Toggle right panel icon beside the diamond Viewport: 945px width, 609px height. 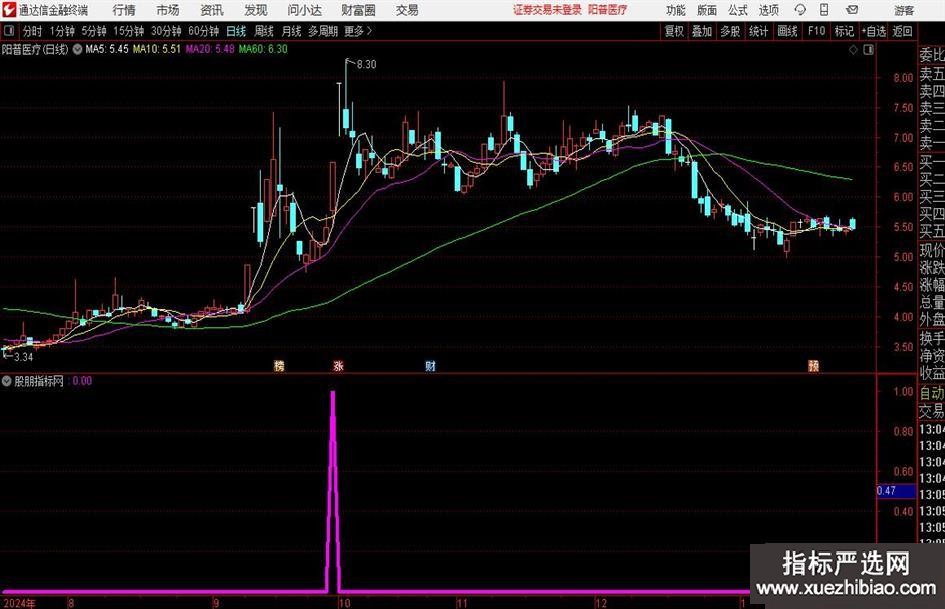point(868,50)
